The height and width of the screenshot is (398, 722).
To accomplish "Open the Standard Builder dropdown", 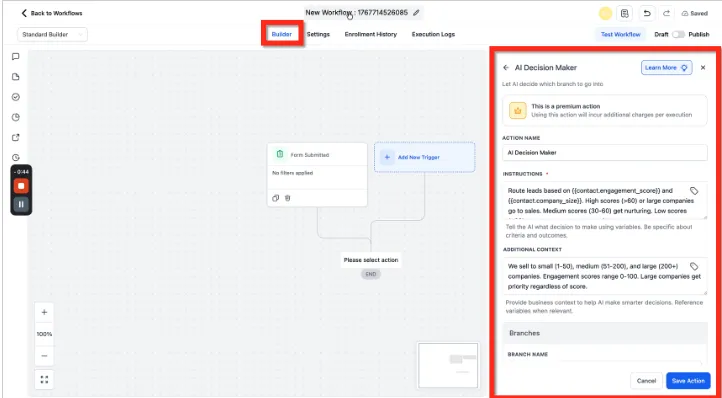I will [x=52, y=35].
